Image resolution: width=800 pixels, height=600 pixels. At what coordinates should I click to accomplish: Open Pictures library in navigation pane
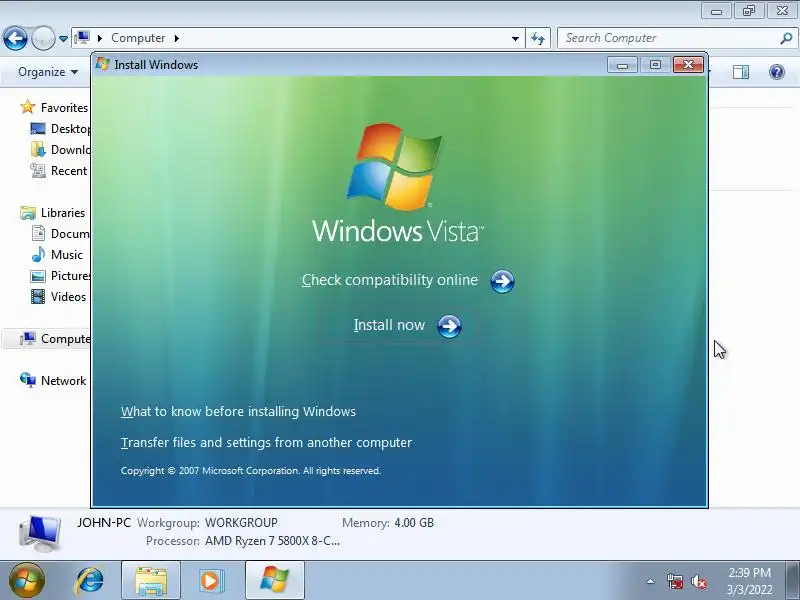click(x=70, y=276)
